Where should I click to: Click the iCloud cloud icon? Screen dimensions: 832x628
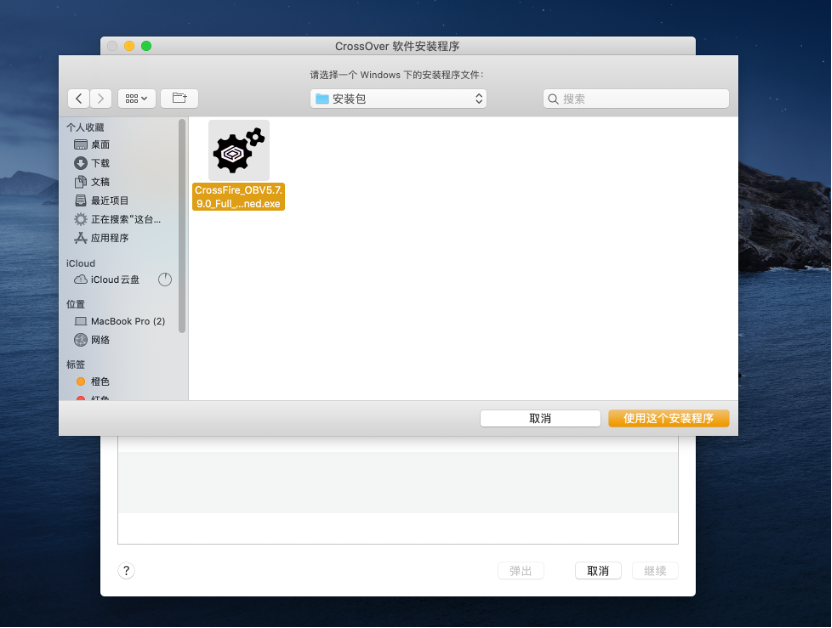[x=81, y=280]
